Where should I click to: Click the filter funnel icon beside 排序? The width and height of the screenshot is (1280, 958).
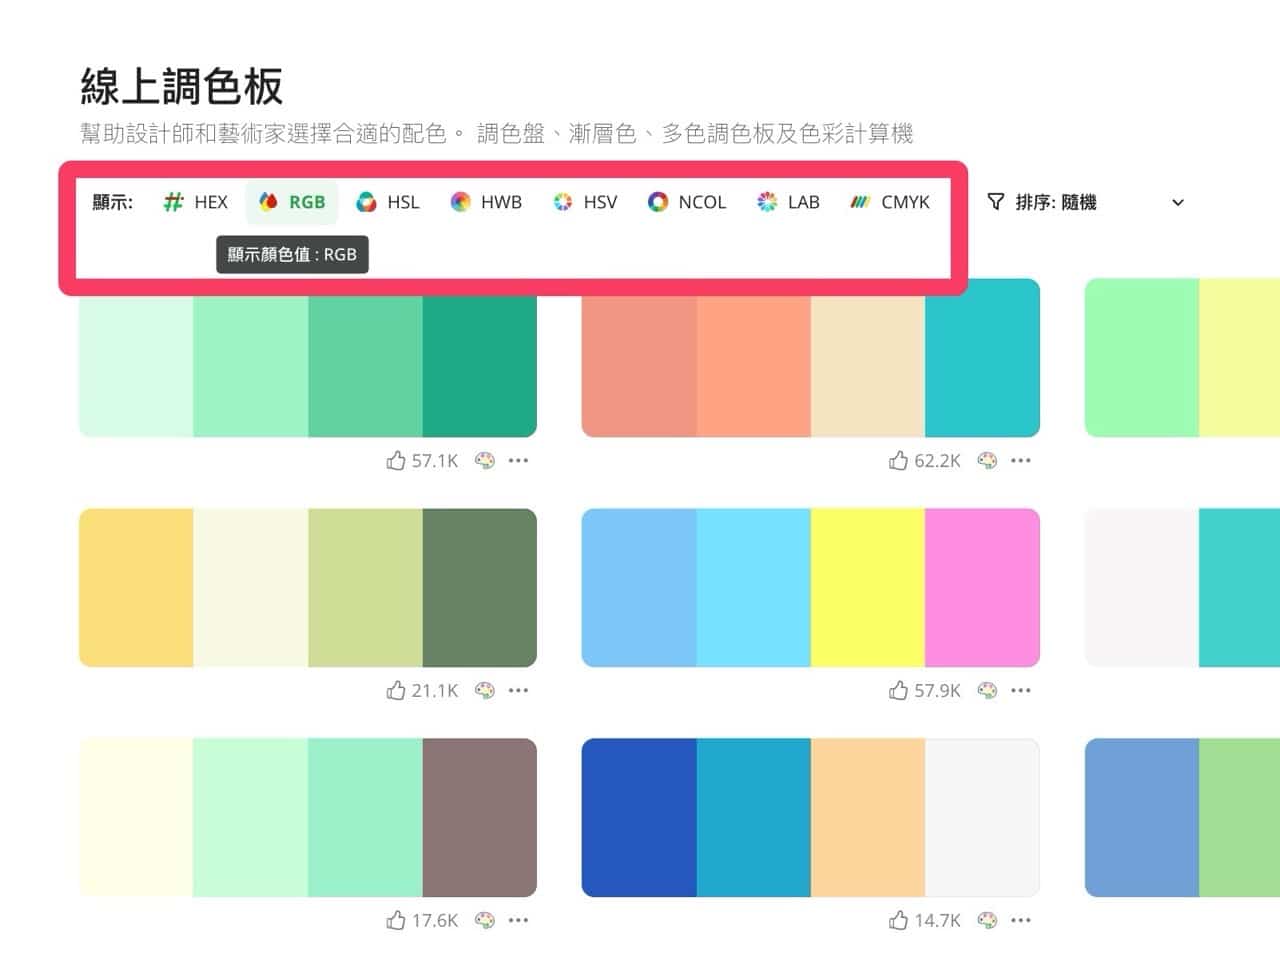996,202
